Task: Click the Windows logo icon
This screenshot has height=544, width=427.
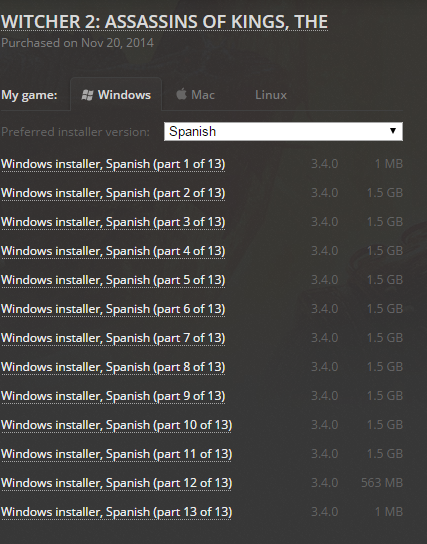Action: [x=87, y=95]
